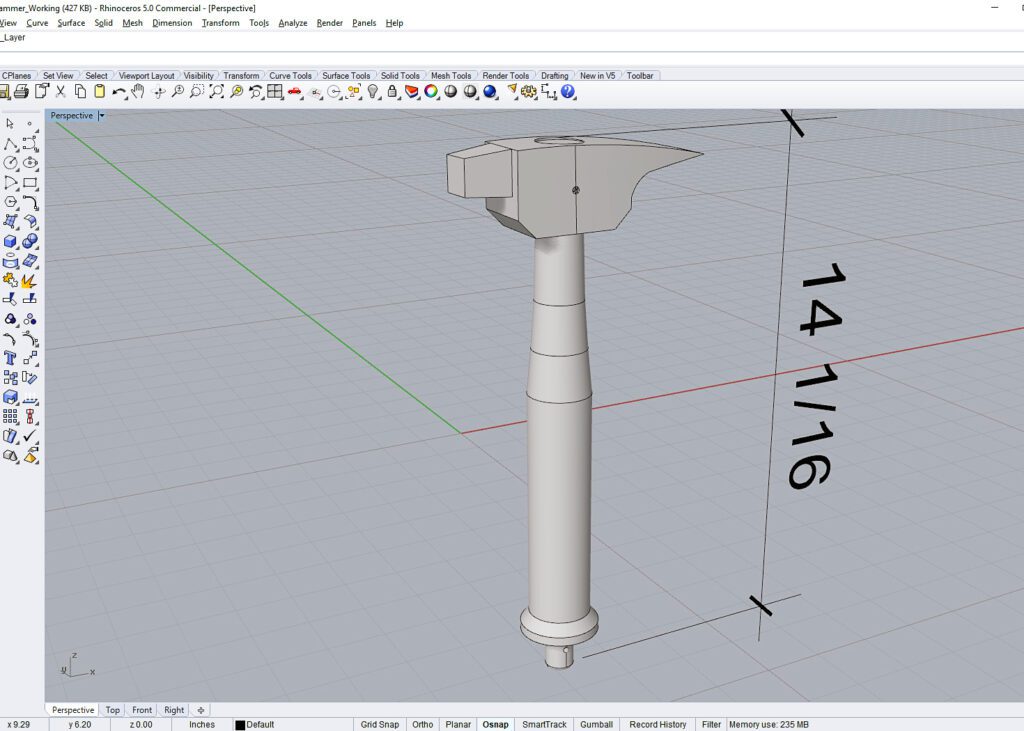Switch to the Mesh Tools toolbar tab
This screenshot has height=731, width=1024.
[x=451, y=76]
